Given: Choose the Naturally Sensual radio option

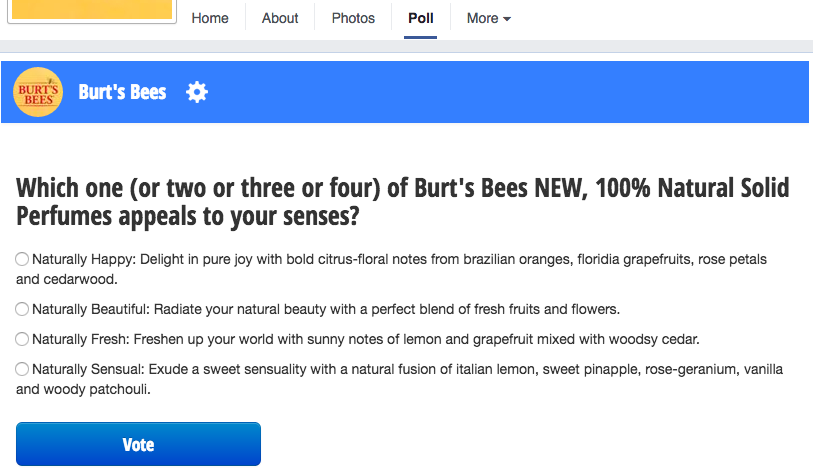Looking at the screenshot, I should 22,369.
